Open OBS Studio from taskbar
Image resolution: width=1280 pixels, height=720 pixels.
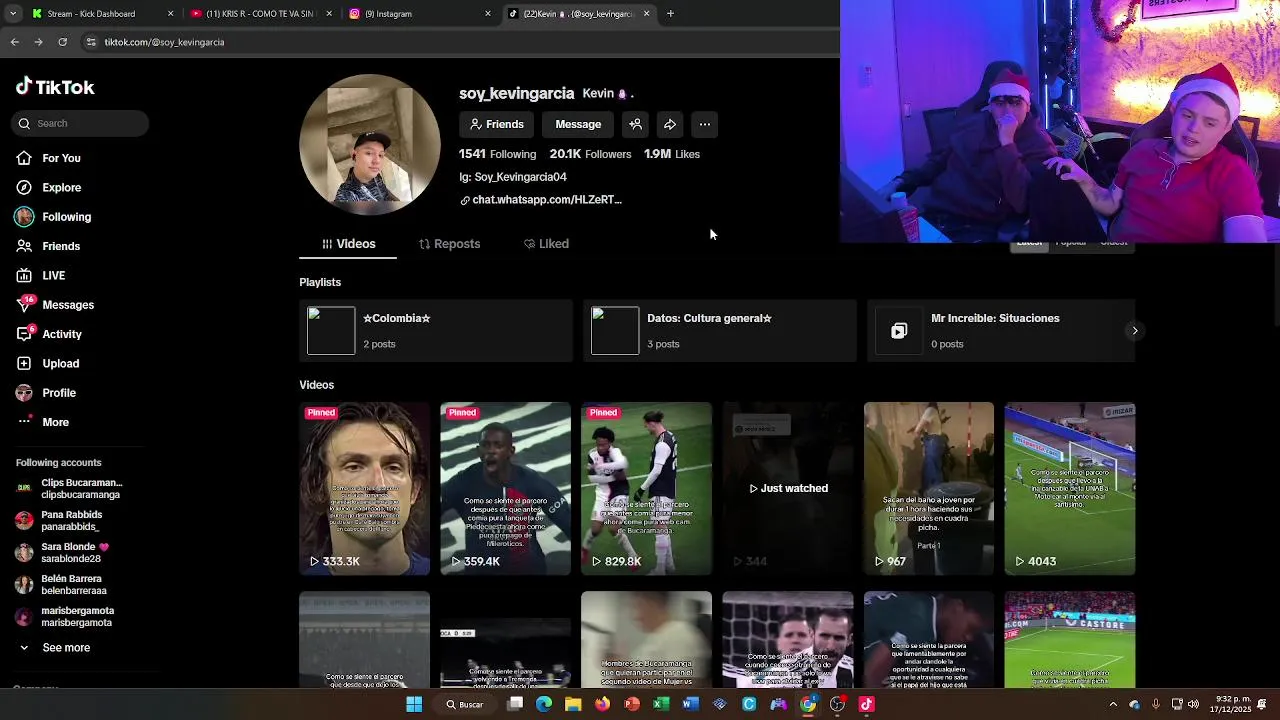(837, 704)
